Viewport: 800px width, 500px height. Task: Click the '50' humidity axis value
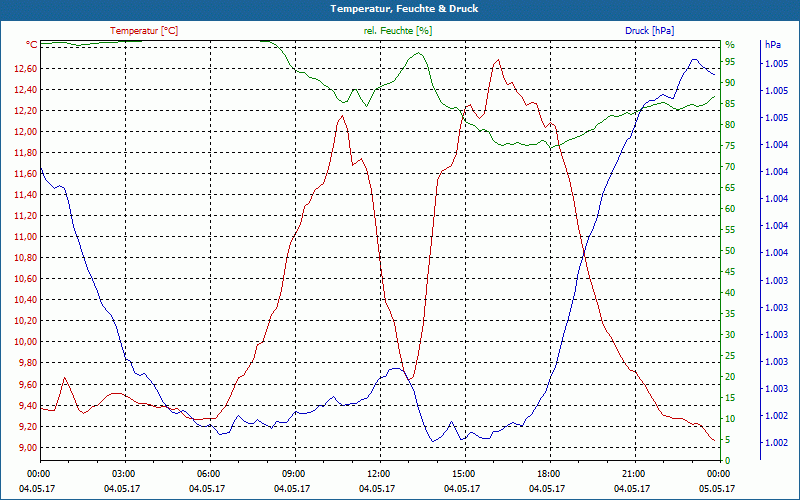730,251
